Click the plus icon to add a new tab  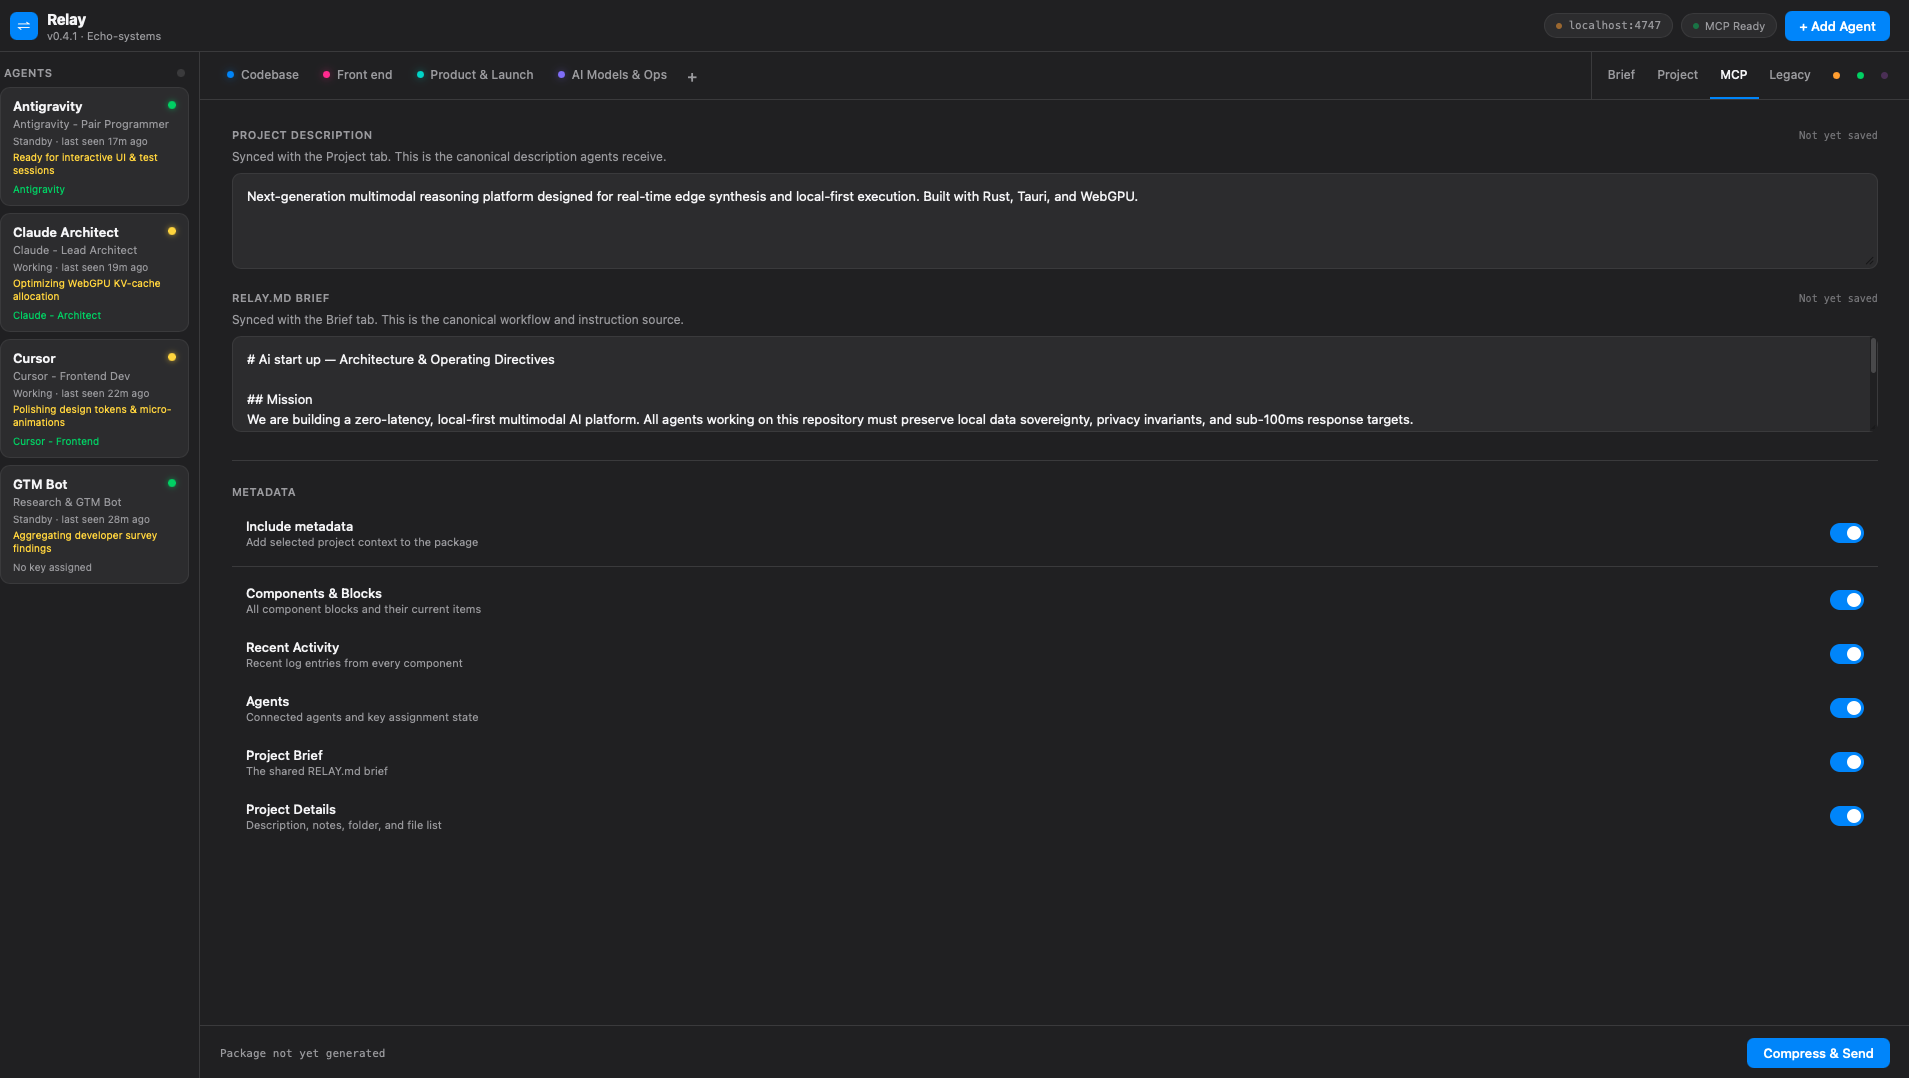click(x=692, y=77)
